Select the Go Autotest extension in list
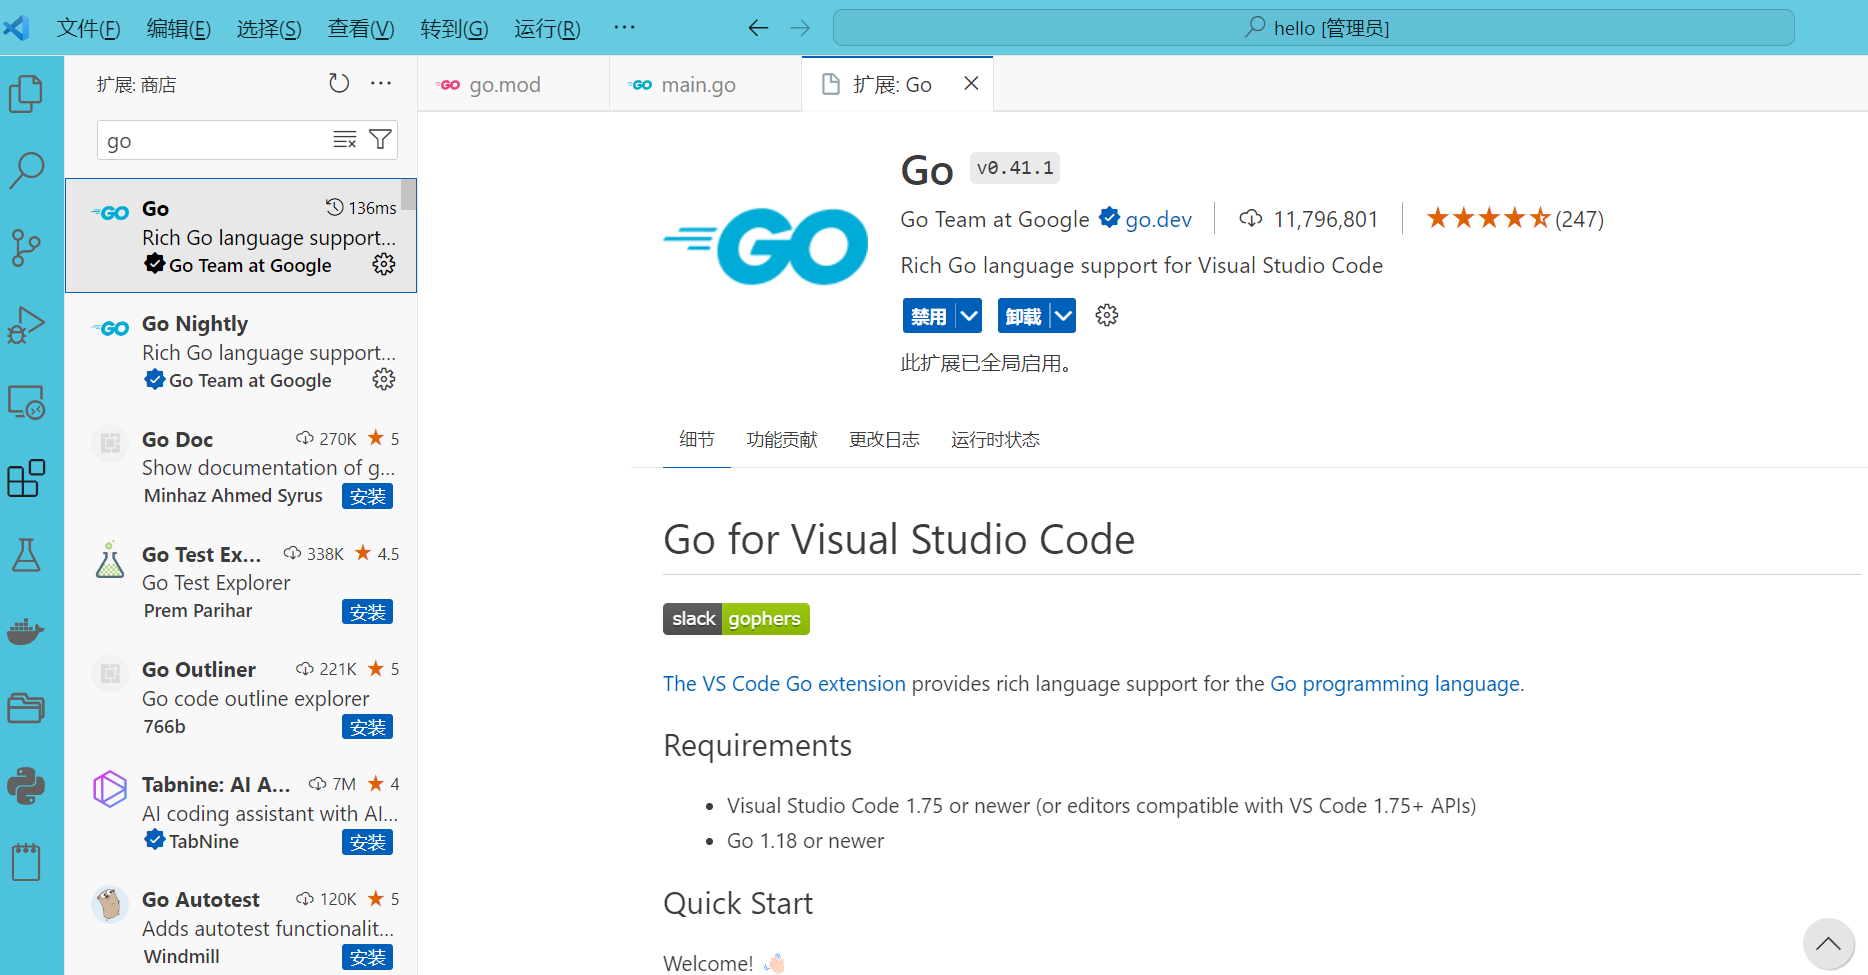This screenshot has width=1868, height=975. [241, 924]
